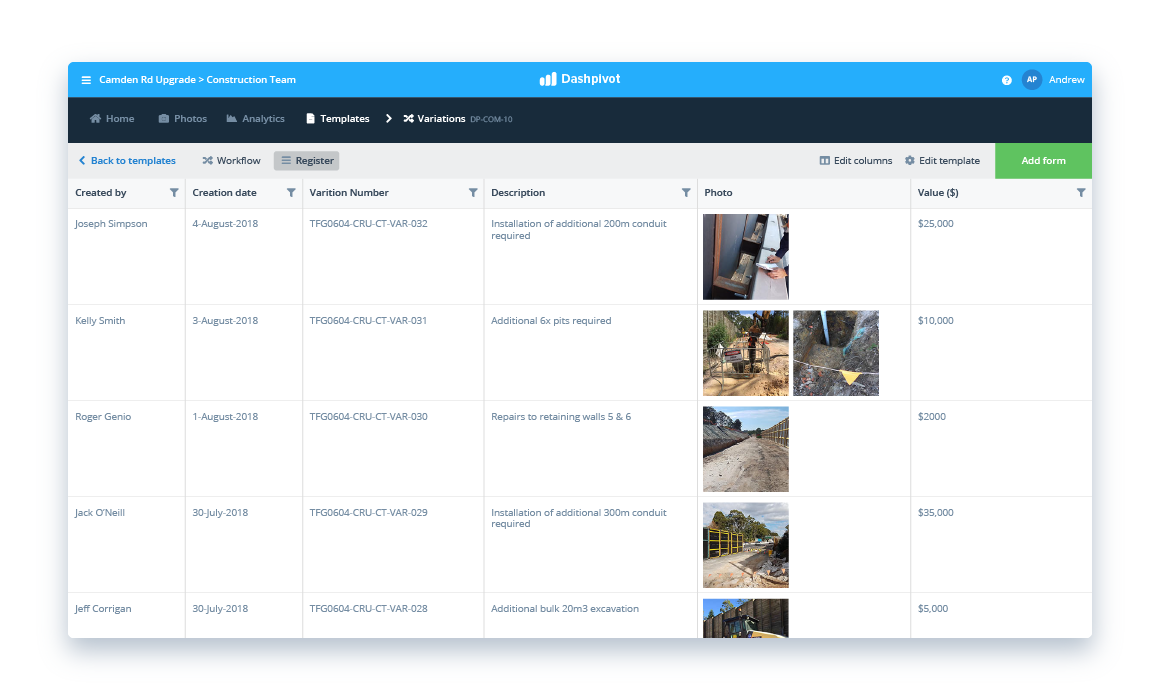Select the Templates tab
Screen dimensions: 1160x700
(337, 118)
